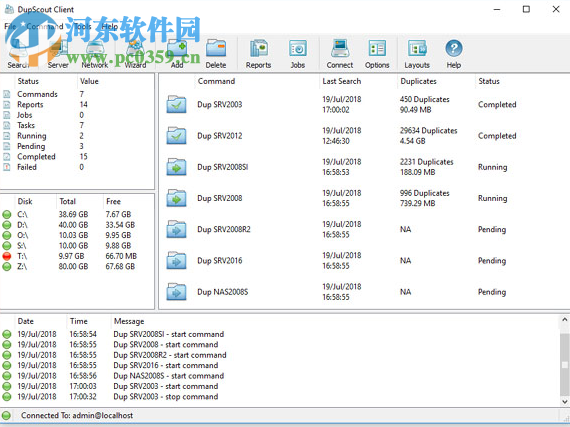This screenshot has width=570, height=427.
Task: Click the Free column header in disk panel
Action: (113, 201)
